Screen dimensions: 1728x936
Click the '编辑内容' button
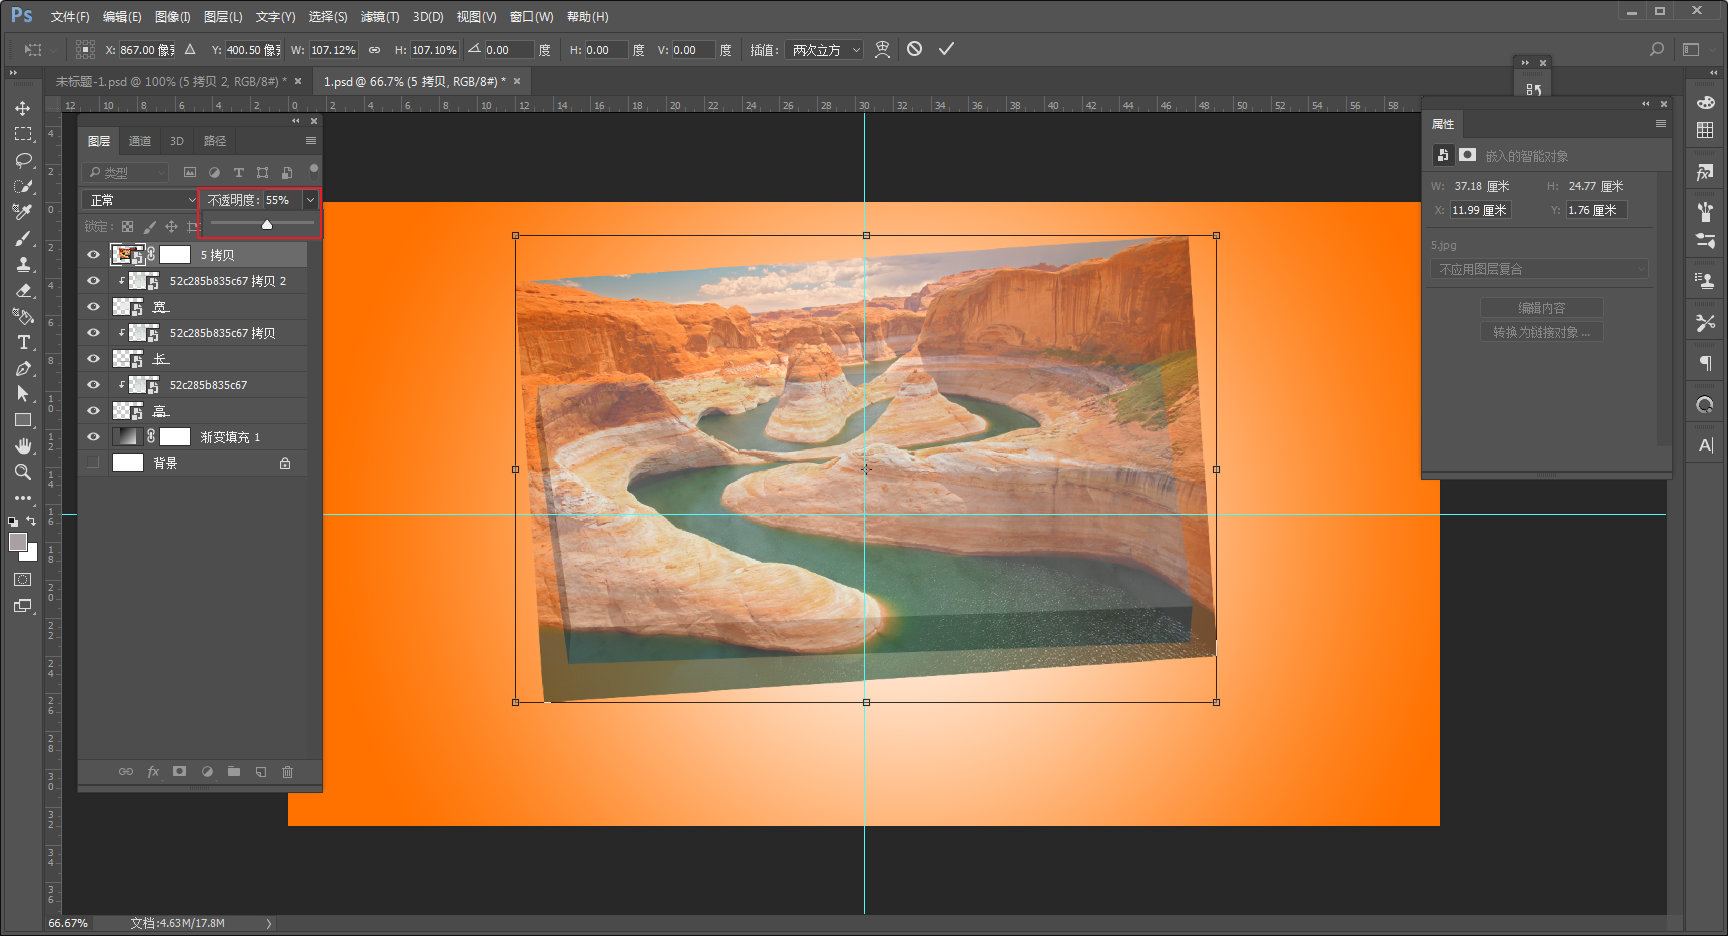[1542, 308]
